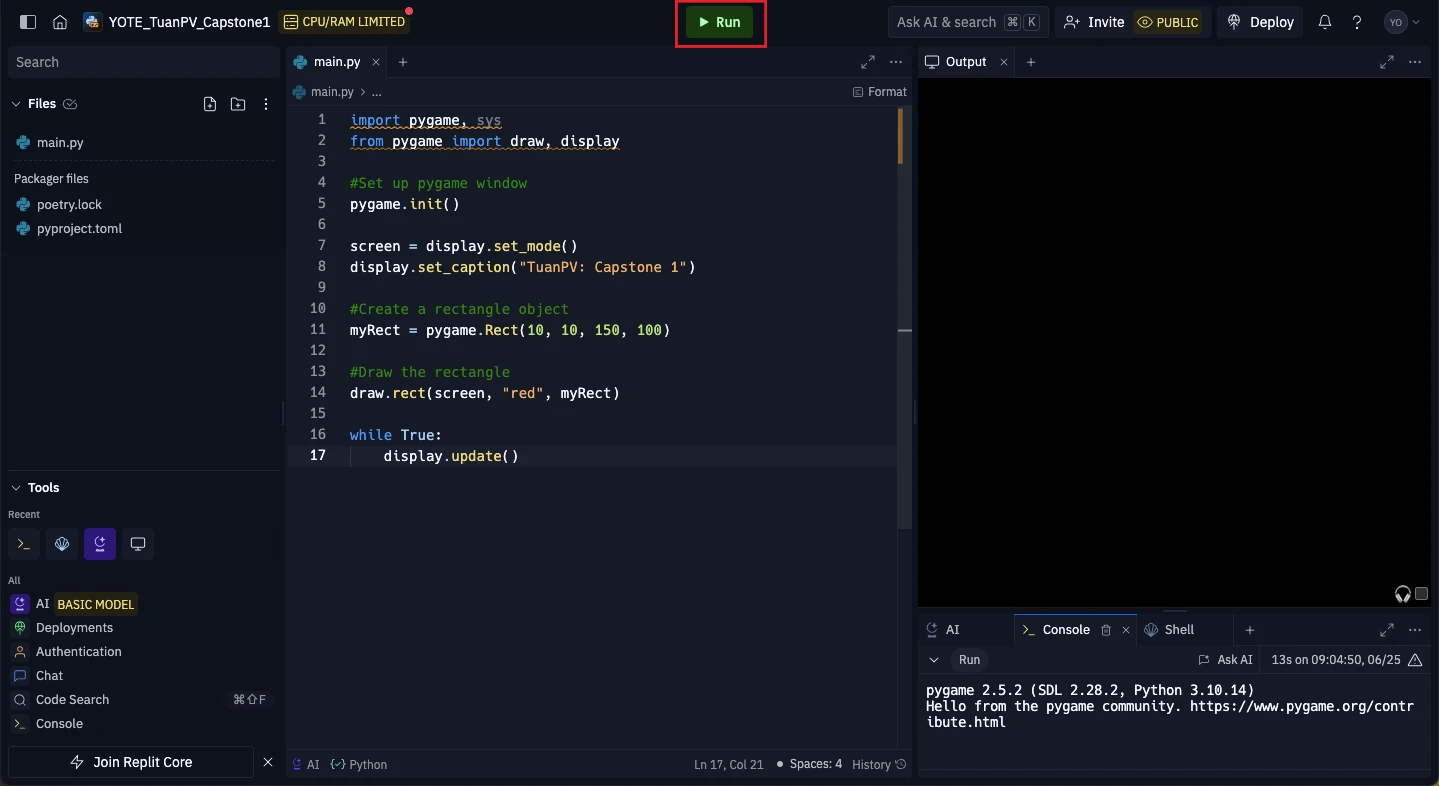This screenshot has height=786, width=1439.
Task: Open the editor pane more options
Action: [896, 62]
